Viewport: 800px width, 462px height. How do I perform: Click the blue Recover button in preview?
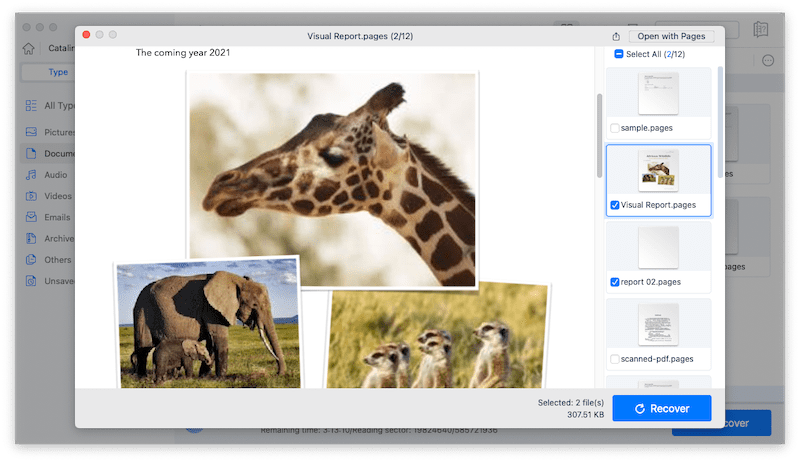[x=662, y=408]
